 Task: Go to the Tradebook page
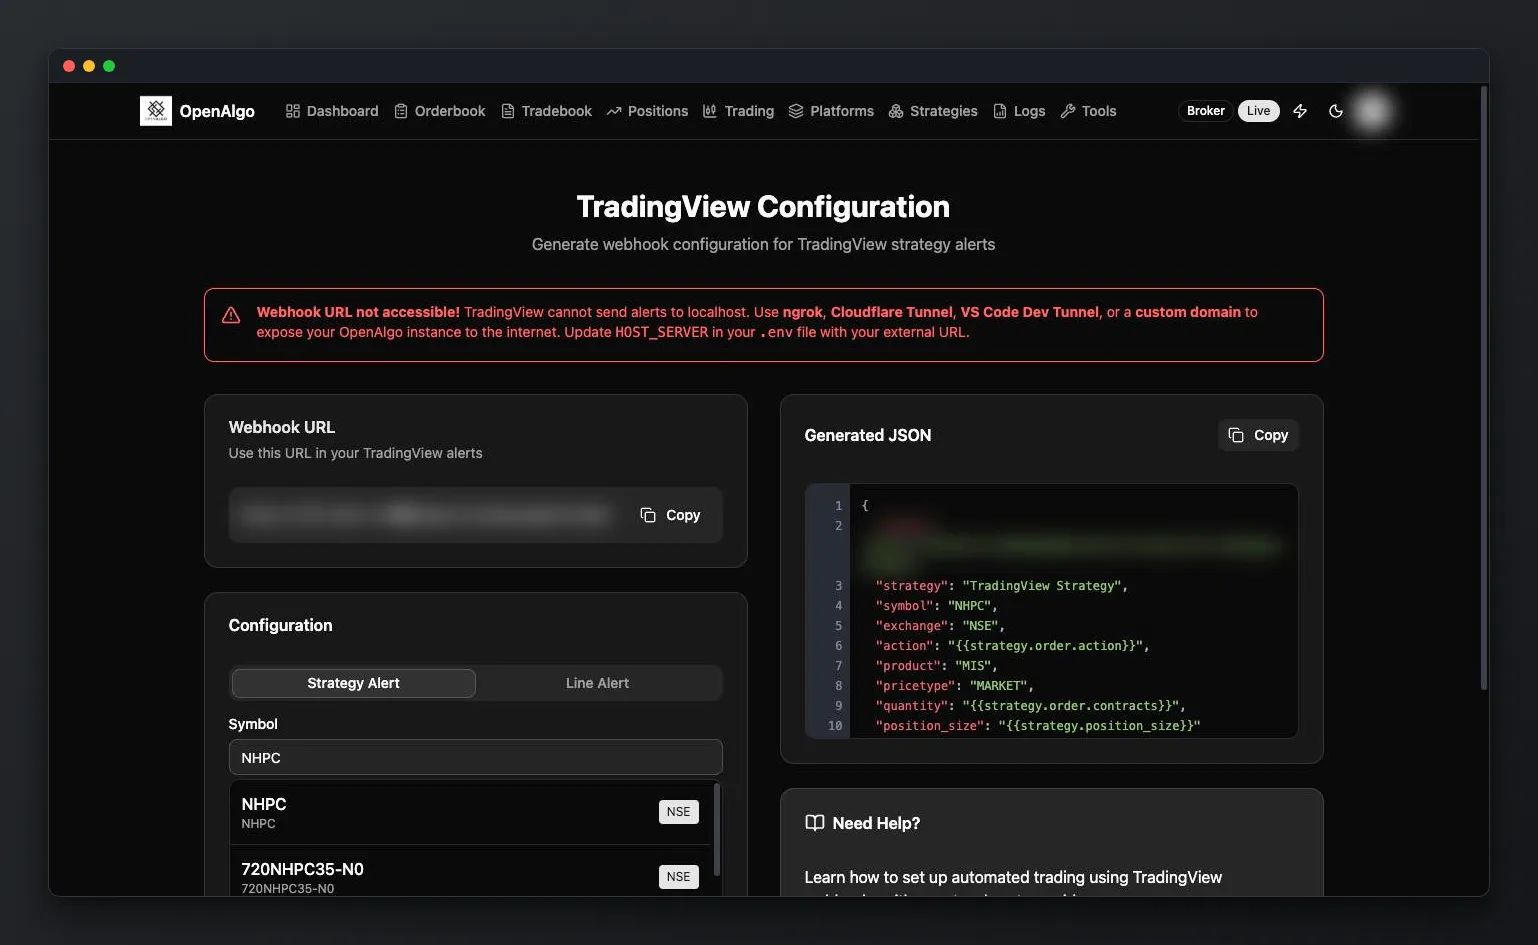547,111
